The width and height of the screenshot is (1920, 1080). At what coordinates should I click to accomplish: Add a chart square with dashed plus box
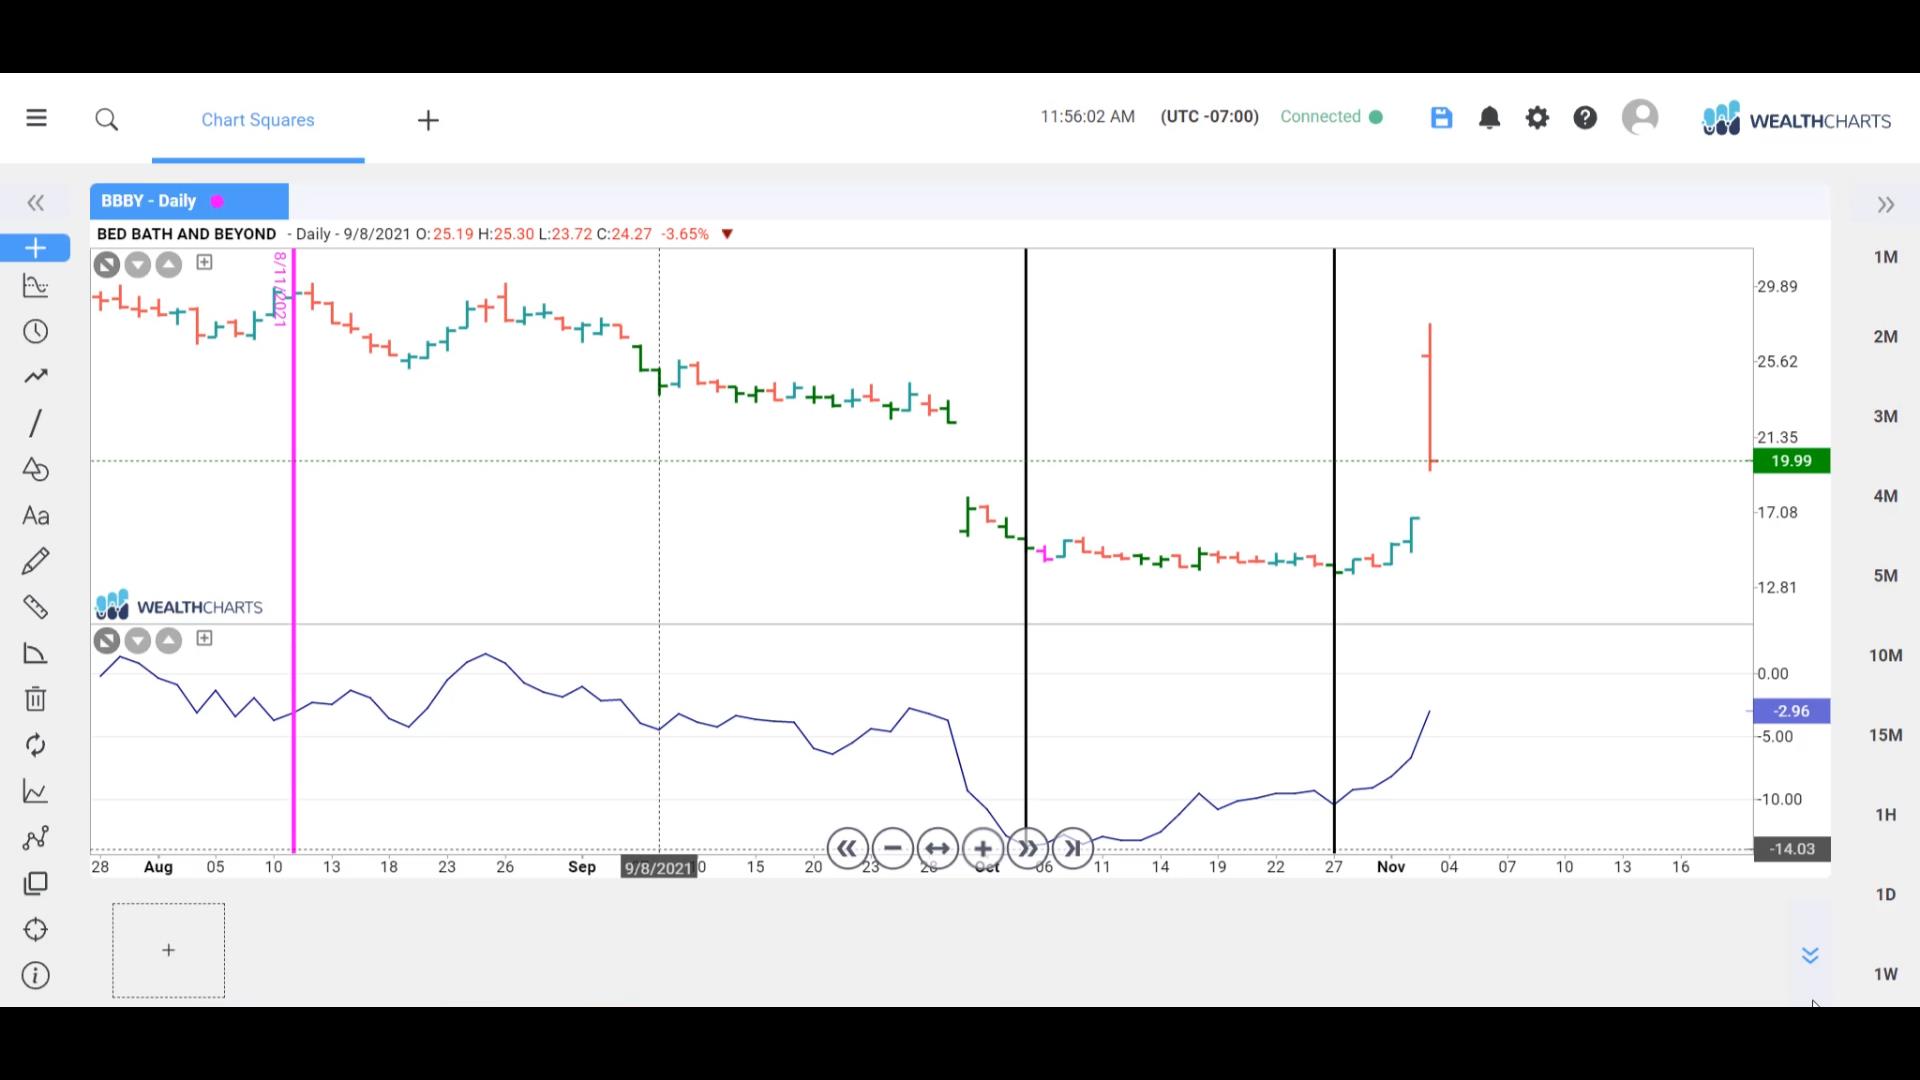[168, 950]
